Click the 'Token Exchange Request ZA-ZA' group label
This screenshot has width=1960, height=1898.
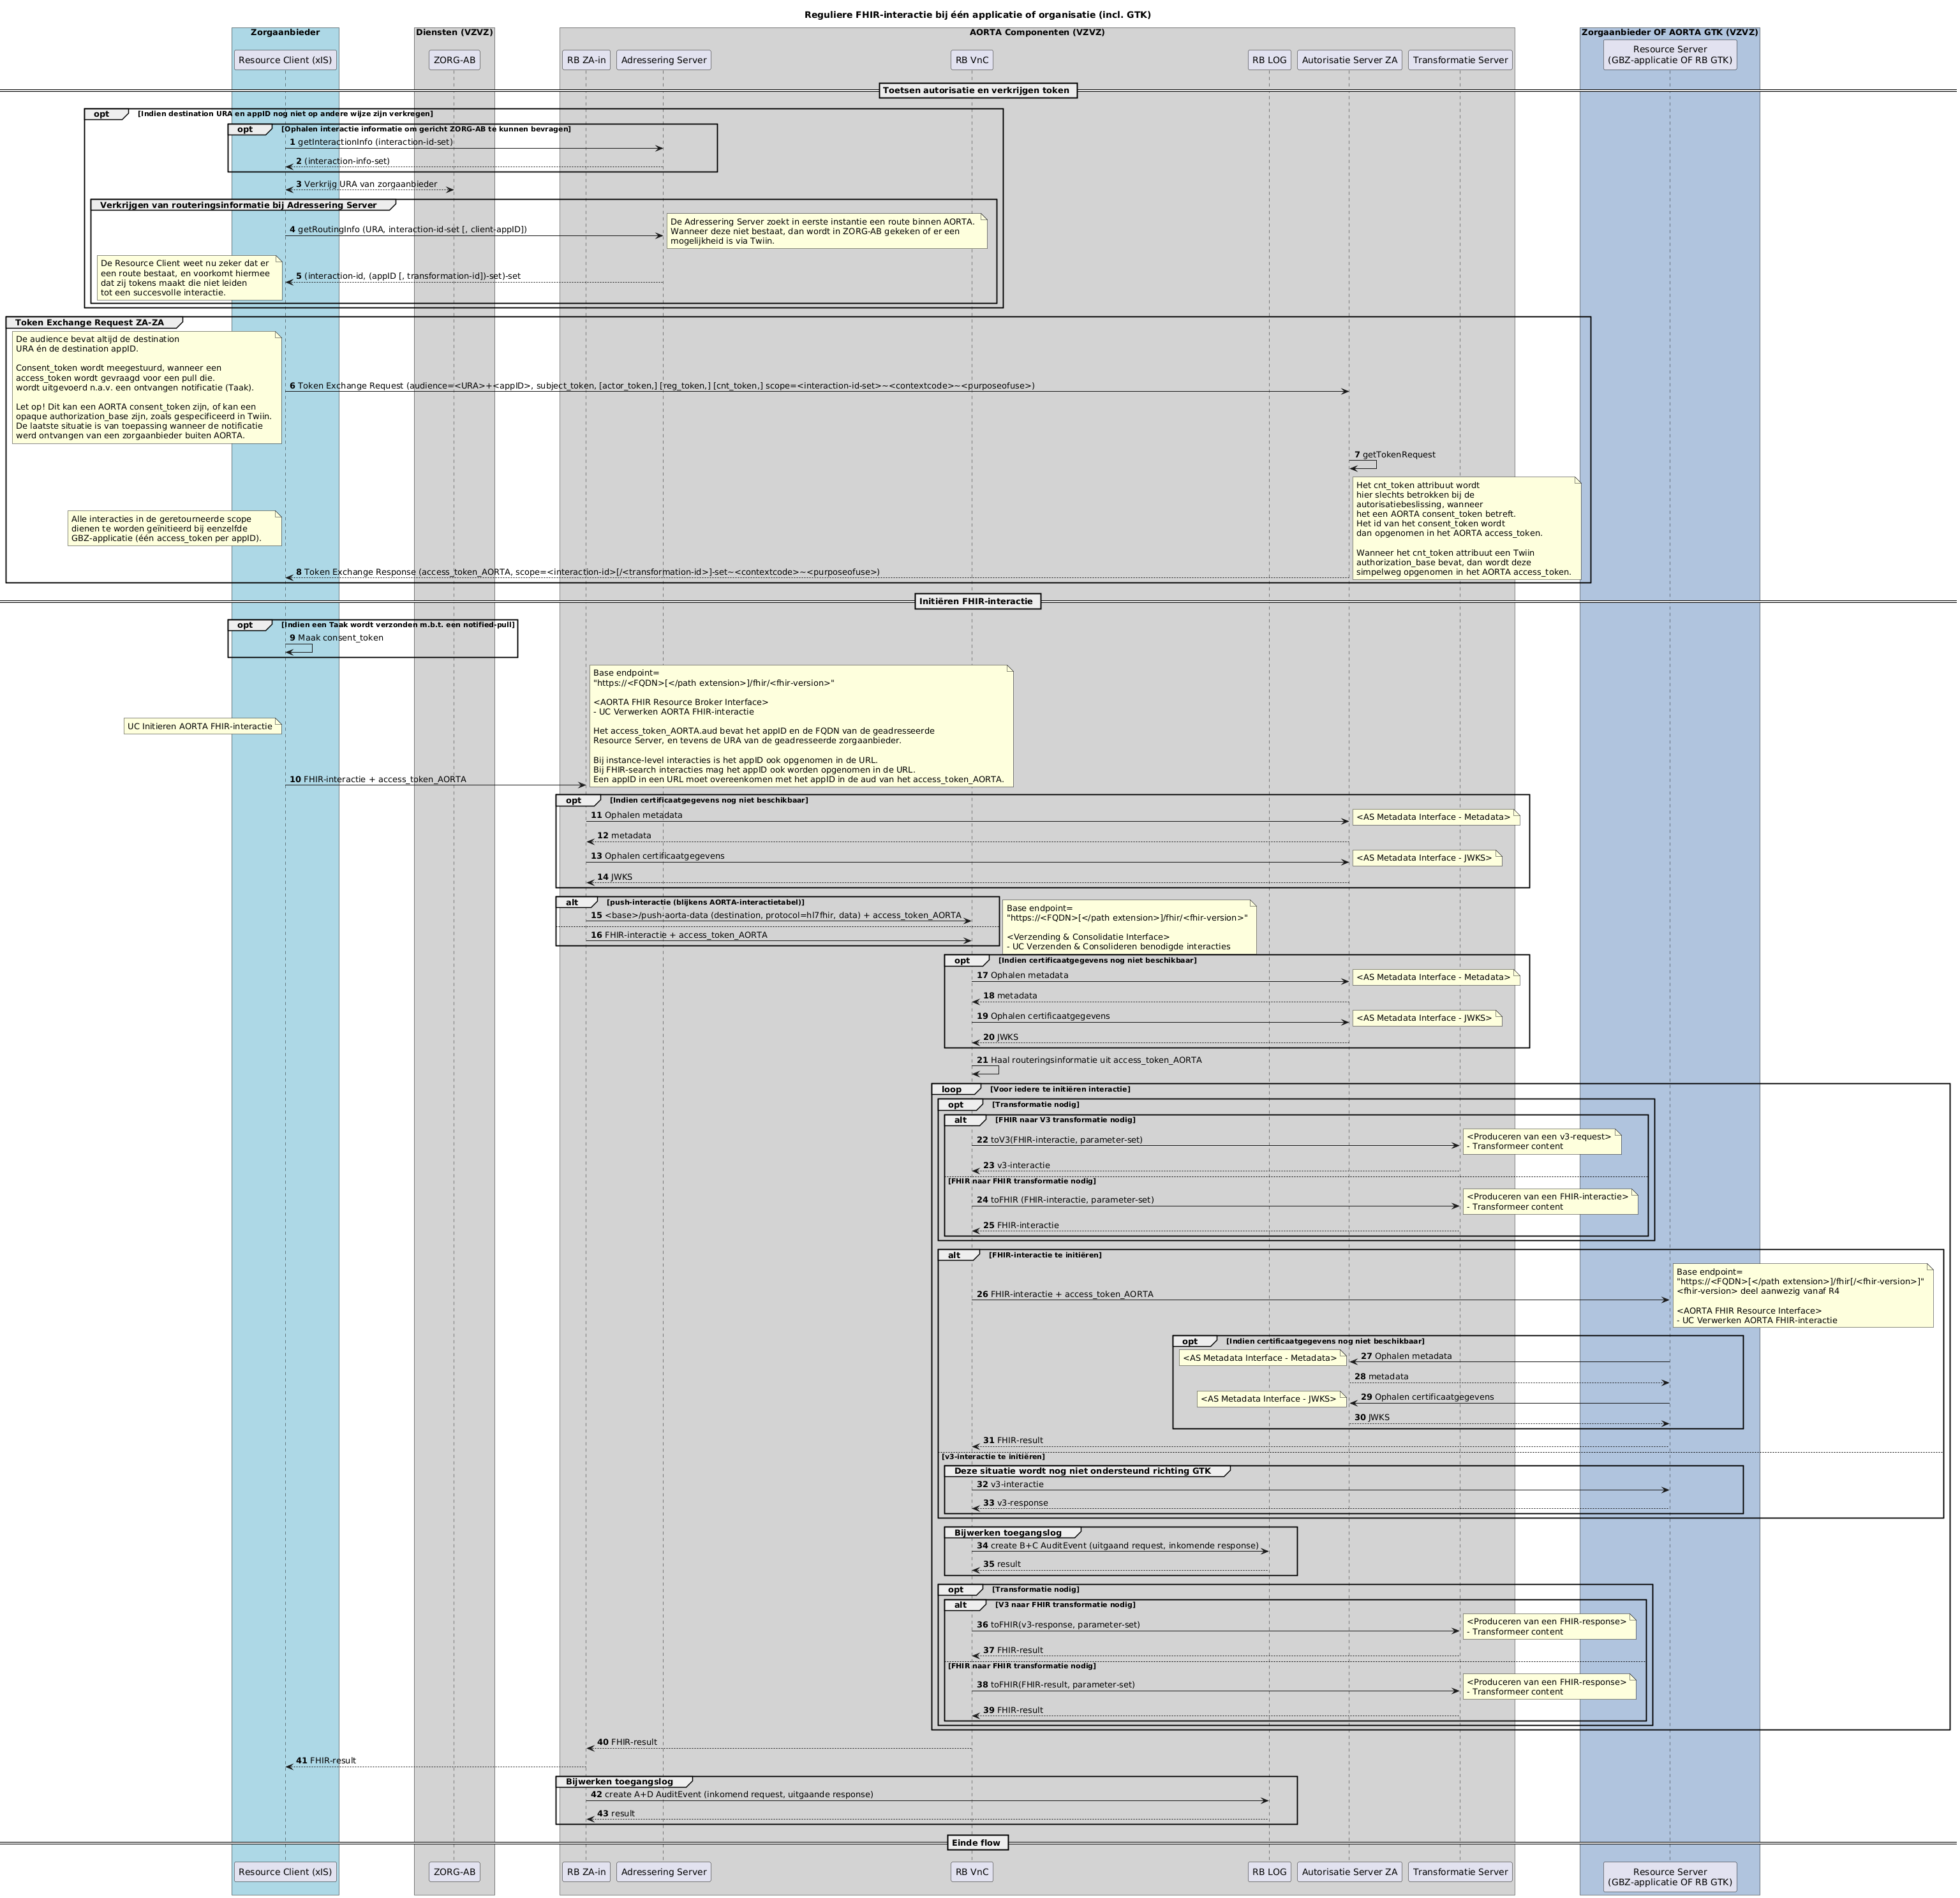[90, 323]
